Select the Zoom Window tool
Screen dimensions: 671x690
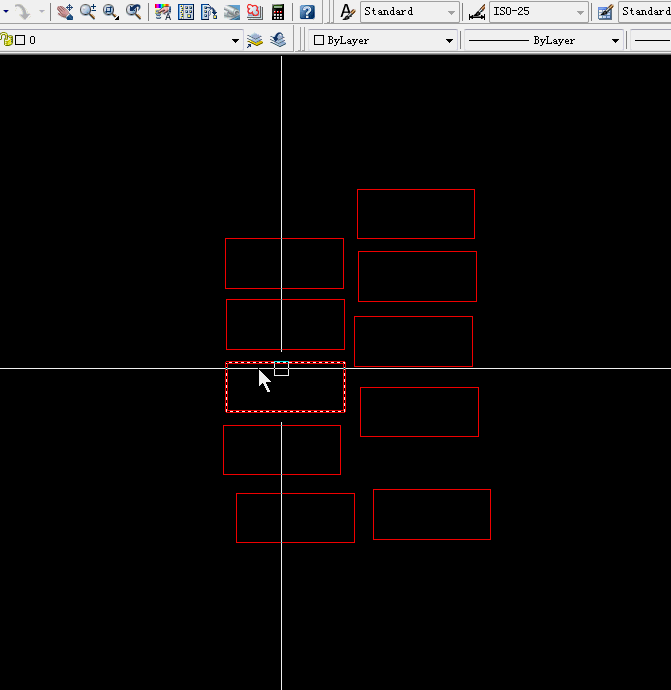(x=110, y=12)
